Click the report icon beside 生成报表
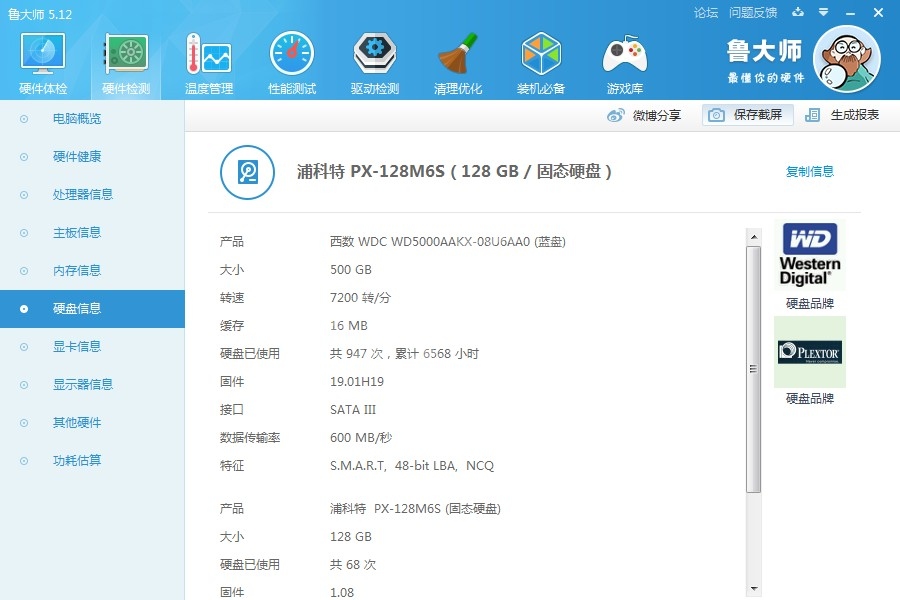Screen dimensions: 900x600 click(812, 115)
